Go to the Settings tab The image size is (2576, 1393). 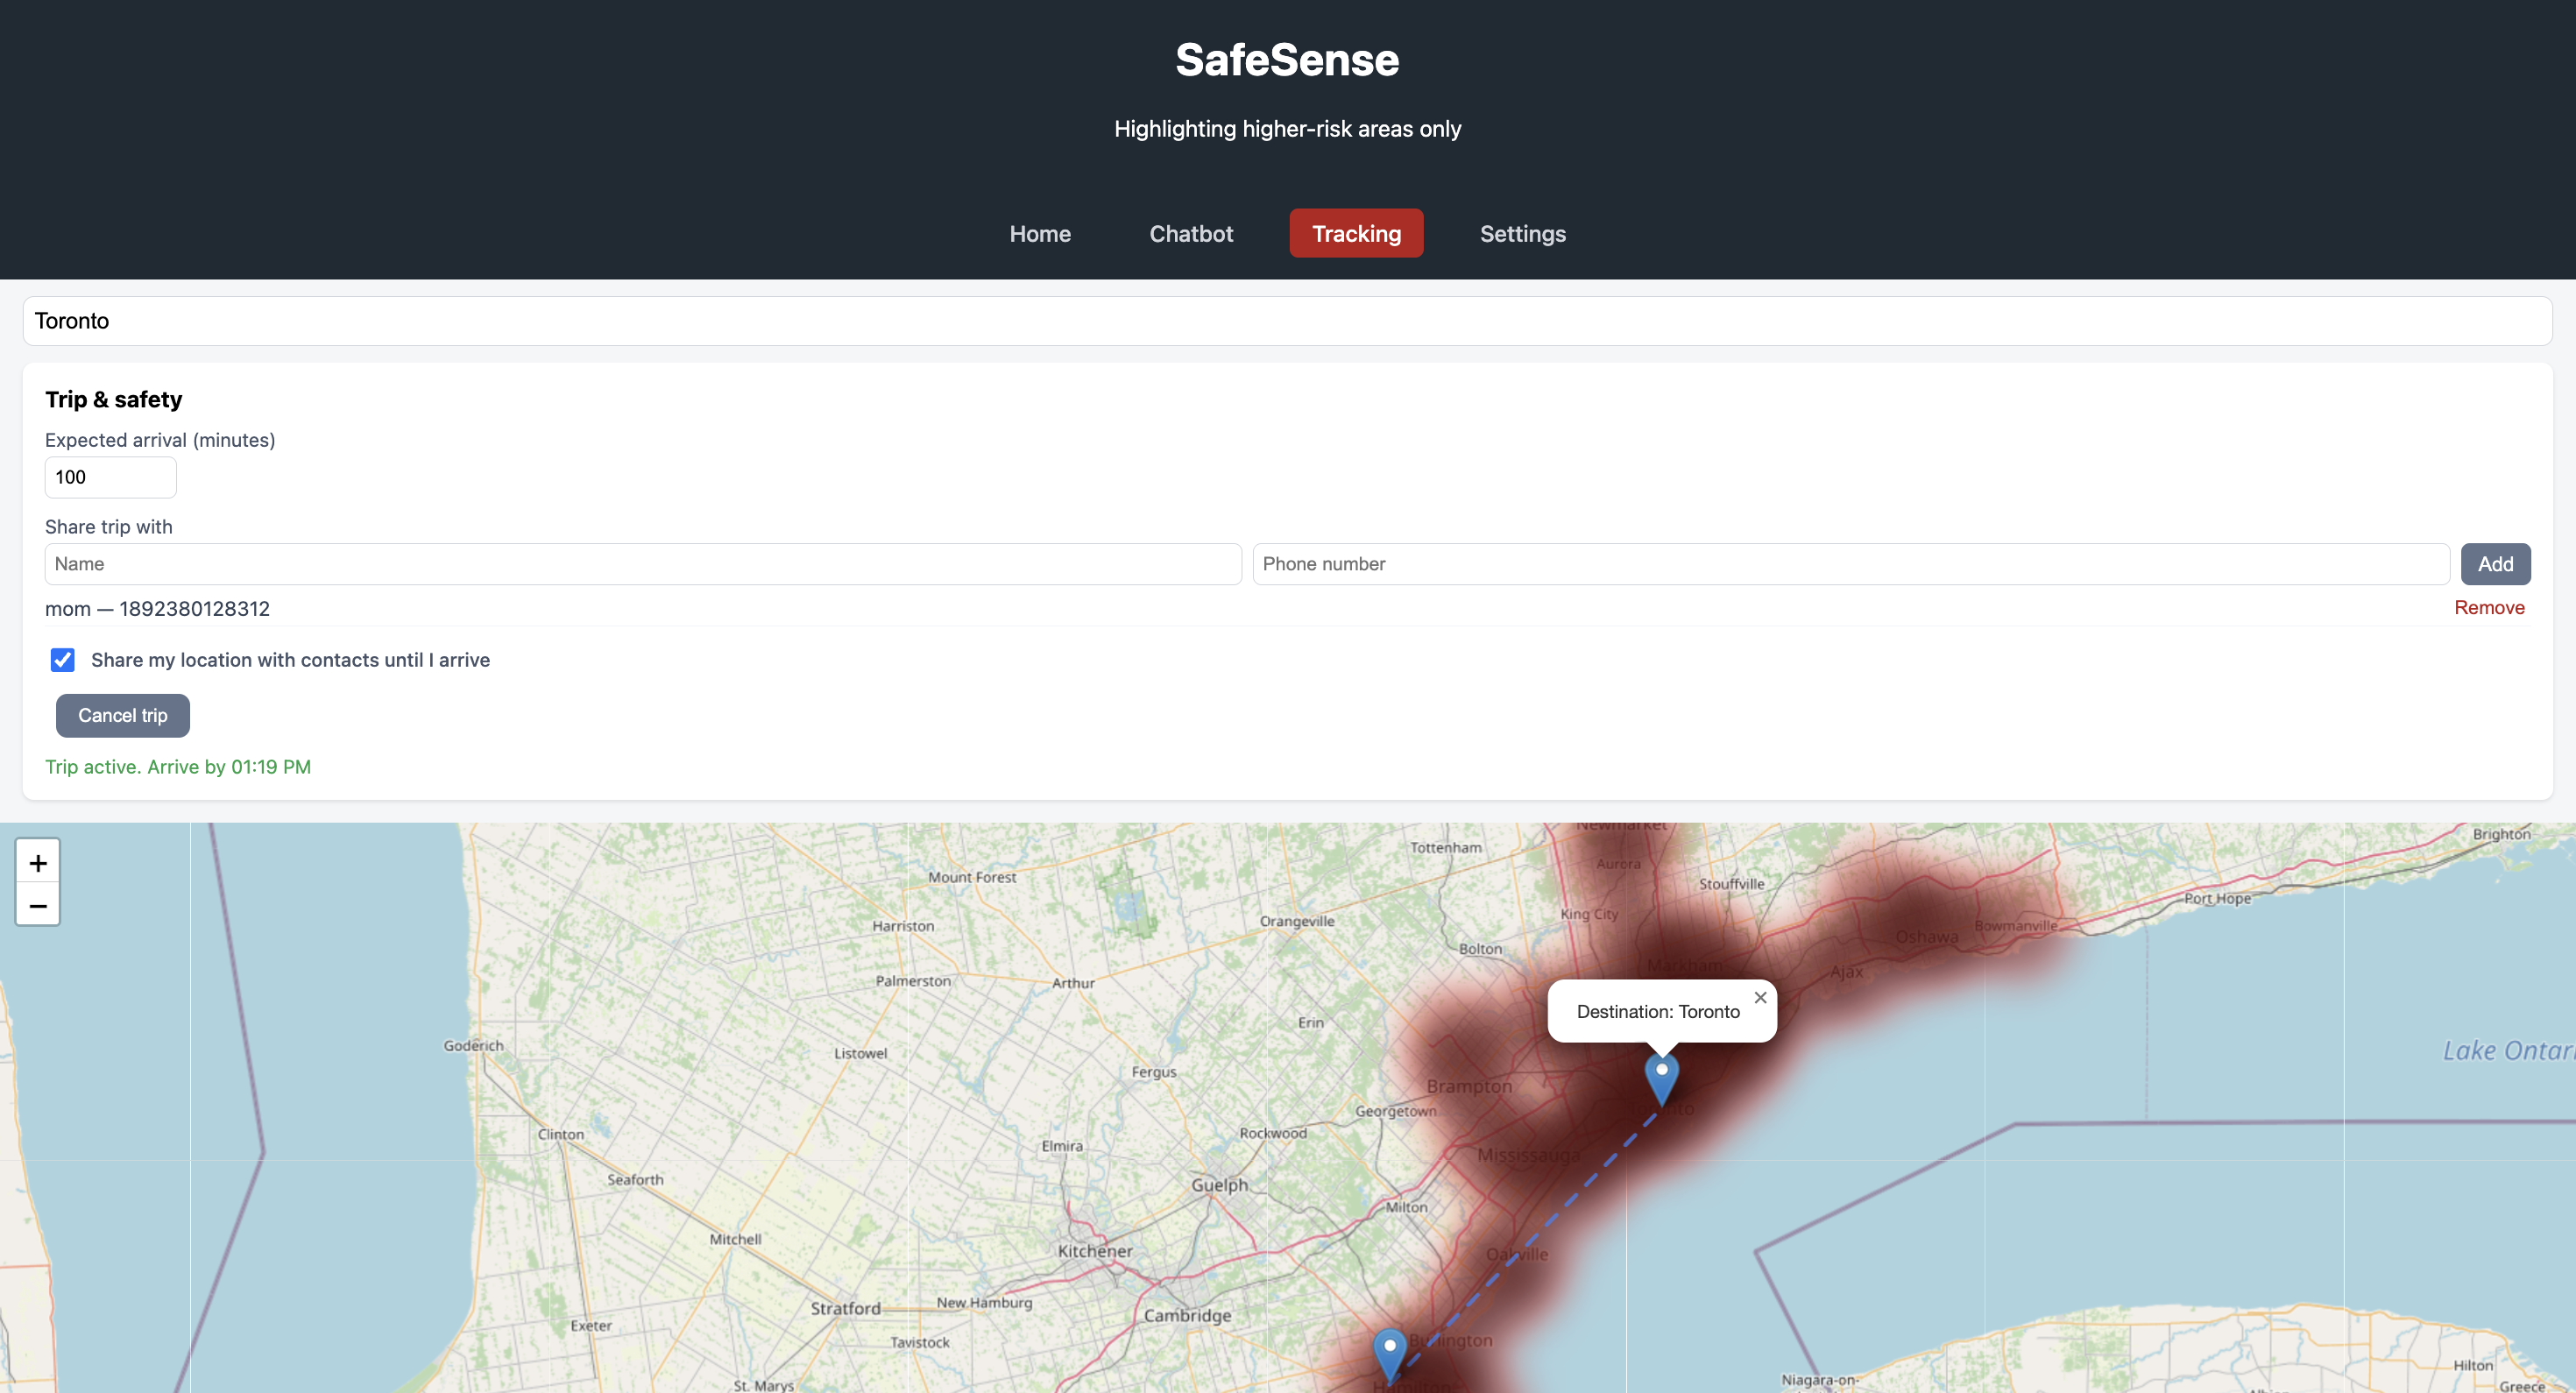pos(1522,233)
